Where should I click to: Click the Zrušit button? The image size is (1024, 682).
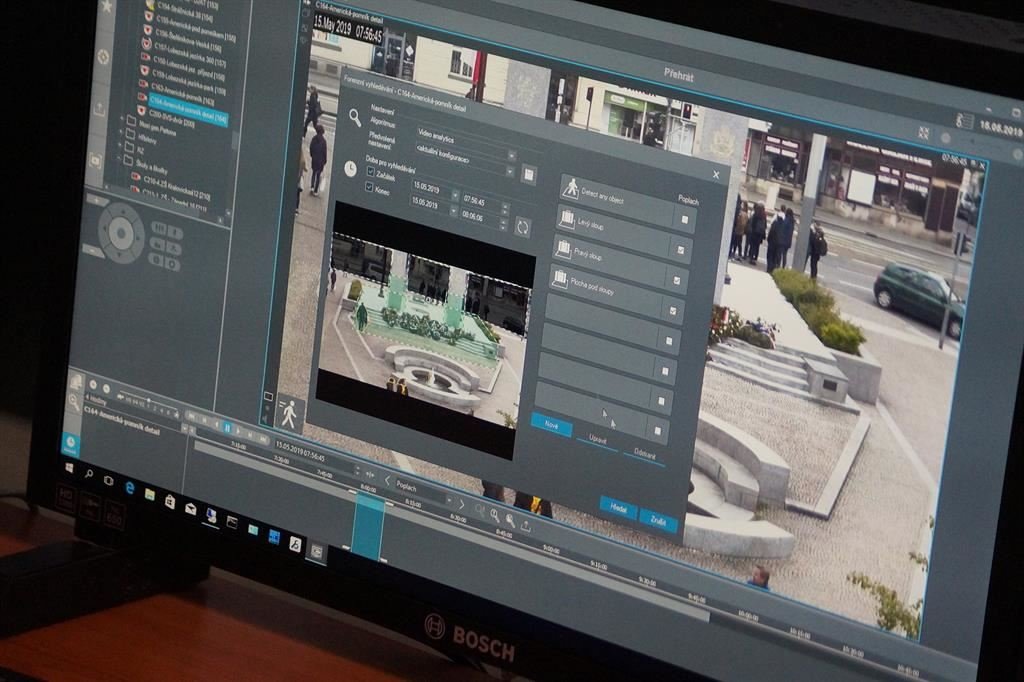pyautogui.click(x=658, y=521)
